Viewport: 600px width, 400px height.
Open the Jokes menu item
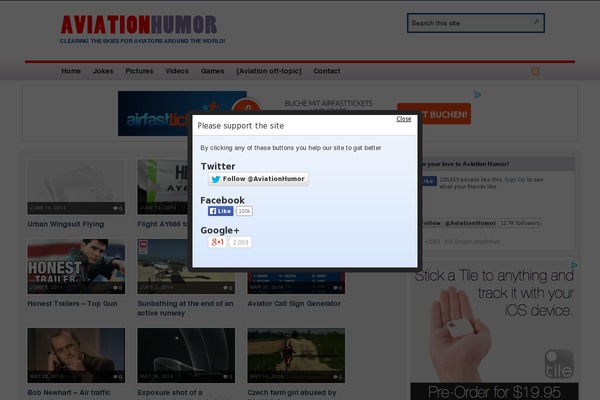103,71
